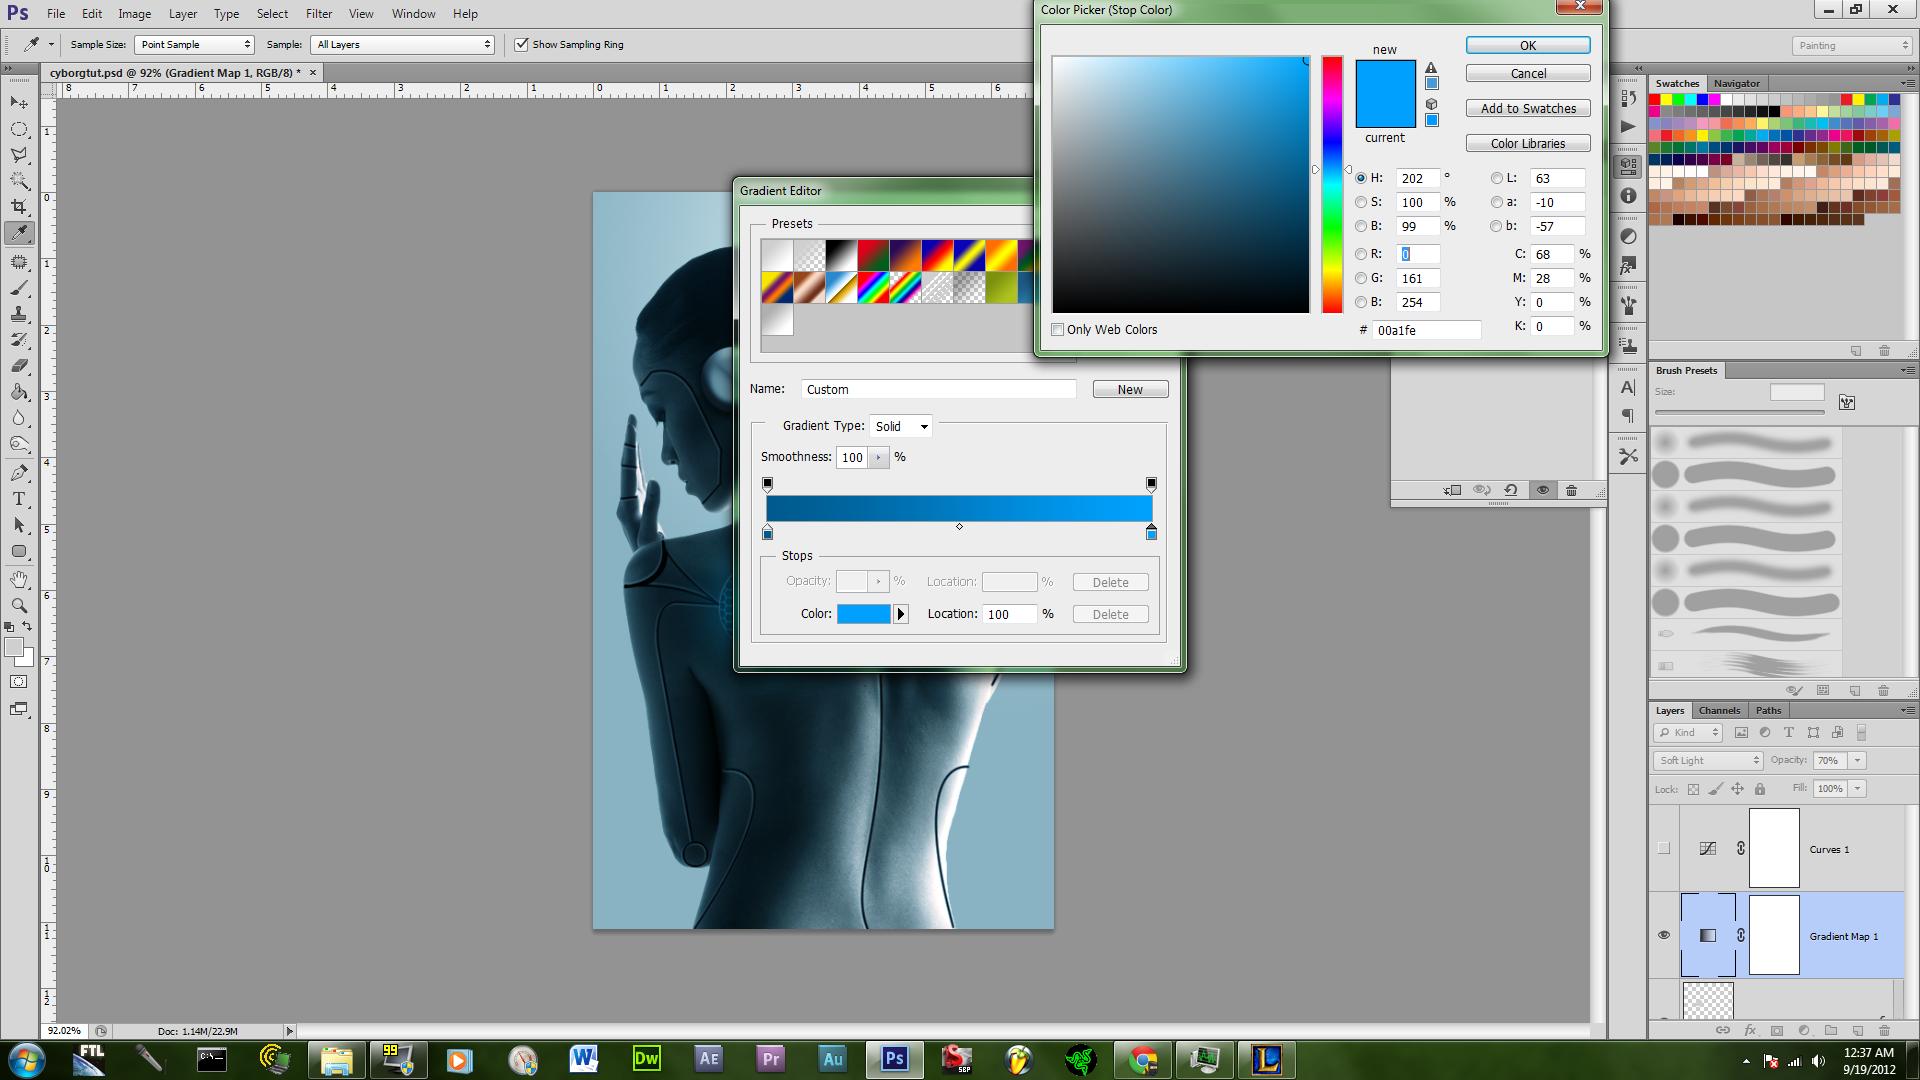Select the Paint Bucket tool
This screenshot has width=1920, height=1080.
(x=19, y=392)
